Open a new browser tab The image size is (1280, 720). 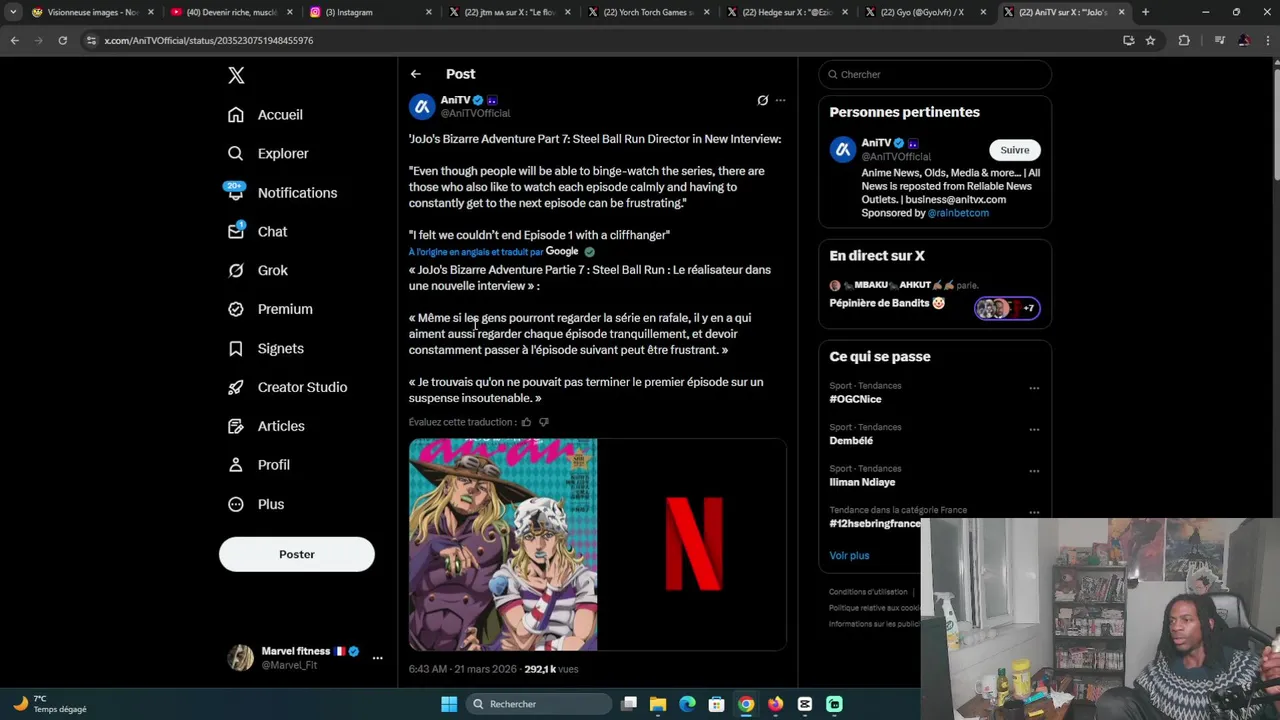click(1145, 12)
